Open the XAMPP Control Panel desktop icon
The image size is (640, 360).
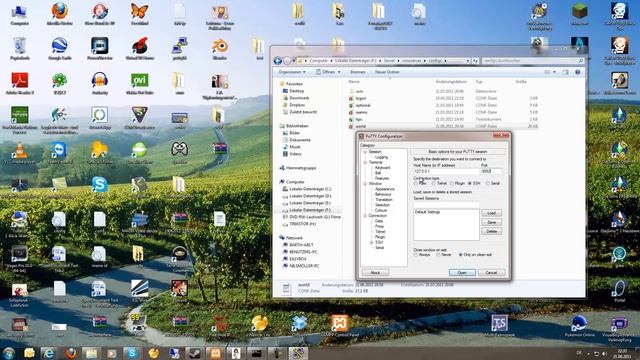tap(340, 326)
